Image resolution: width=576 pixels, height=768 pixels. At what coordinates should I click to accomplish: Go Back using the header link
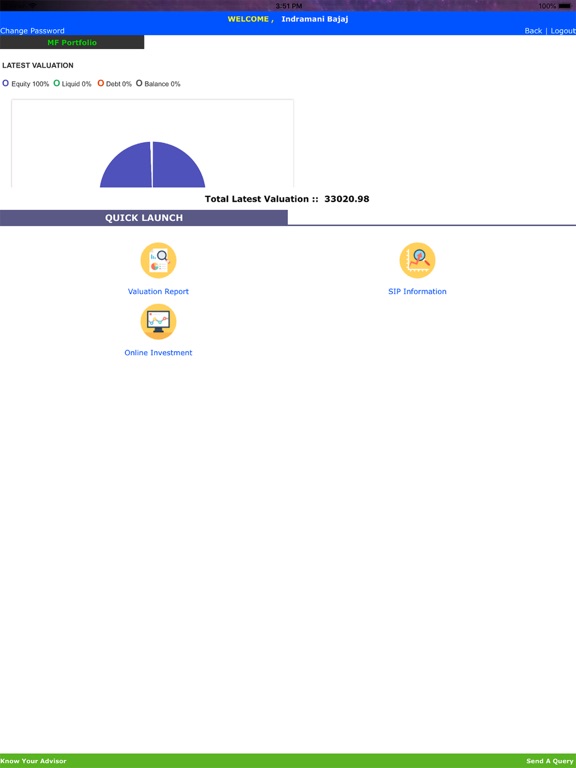[533, 30]
